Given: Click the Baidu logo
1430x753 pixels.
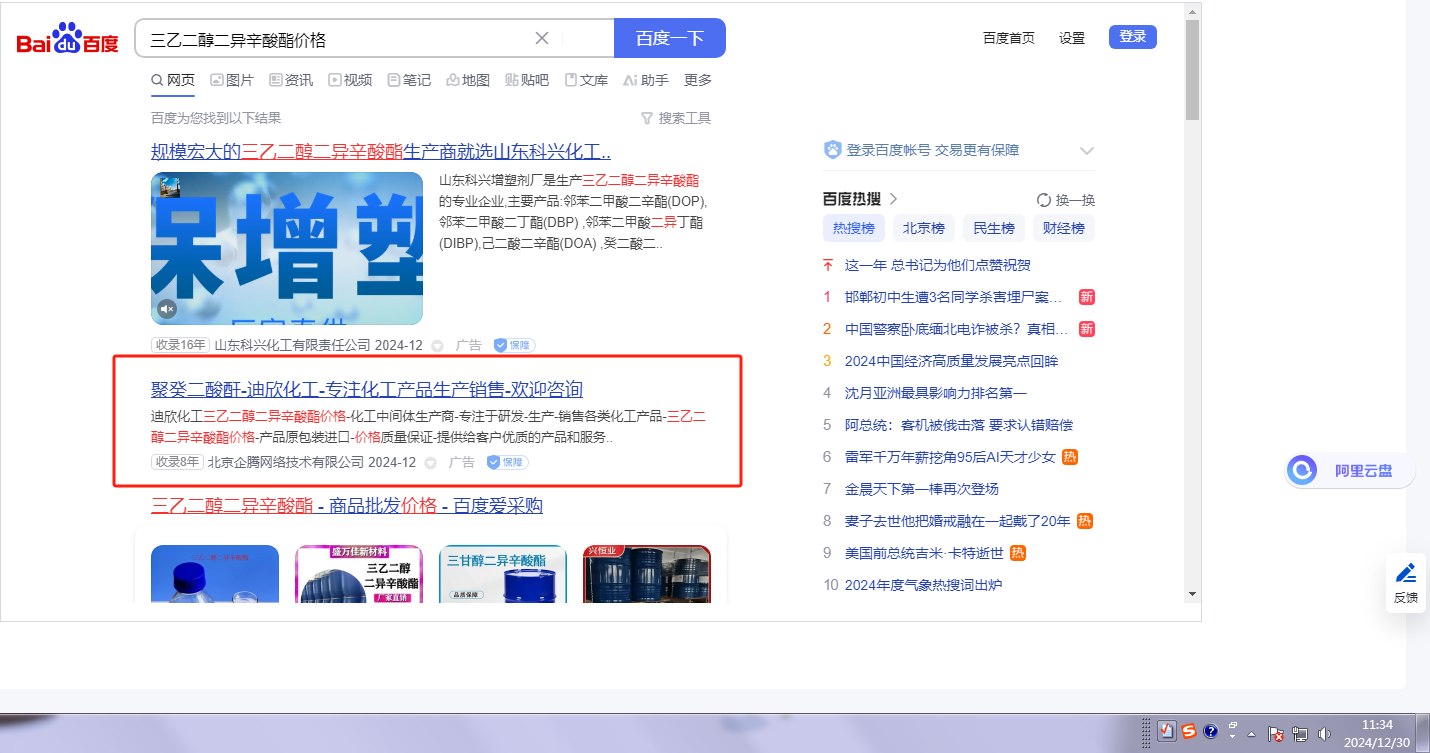Looking at the screenshot, I should pyautogui.click(x=67, y=39).
